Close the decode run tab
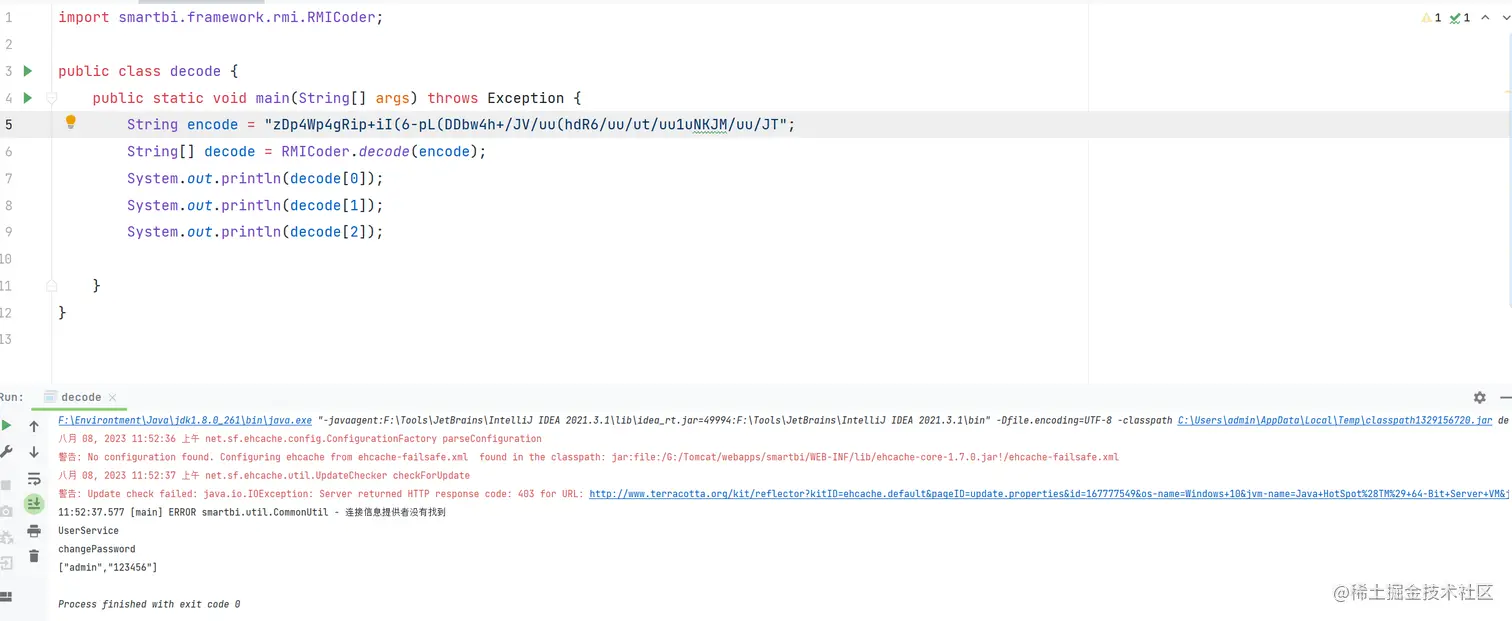 [112, 397]
